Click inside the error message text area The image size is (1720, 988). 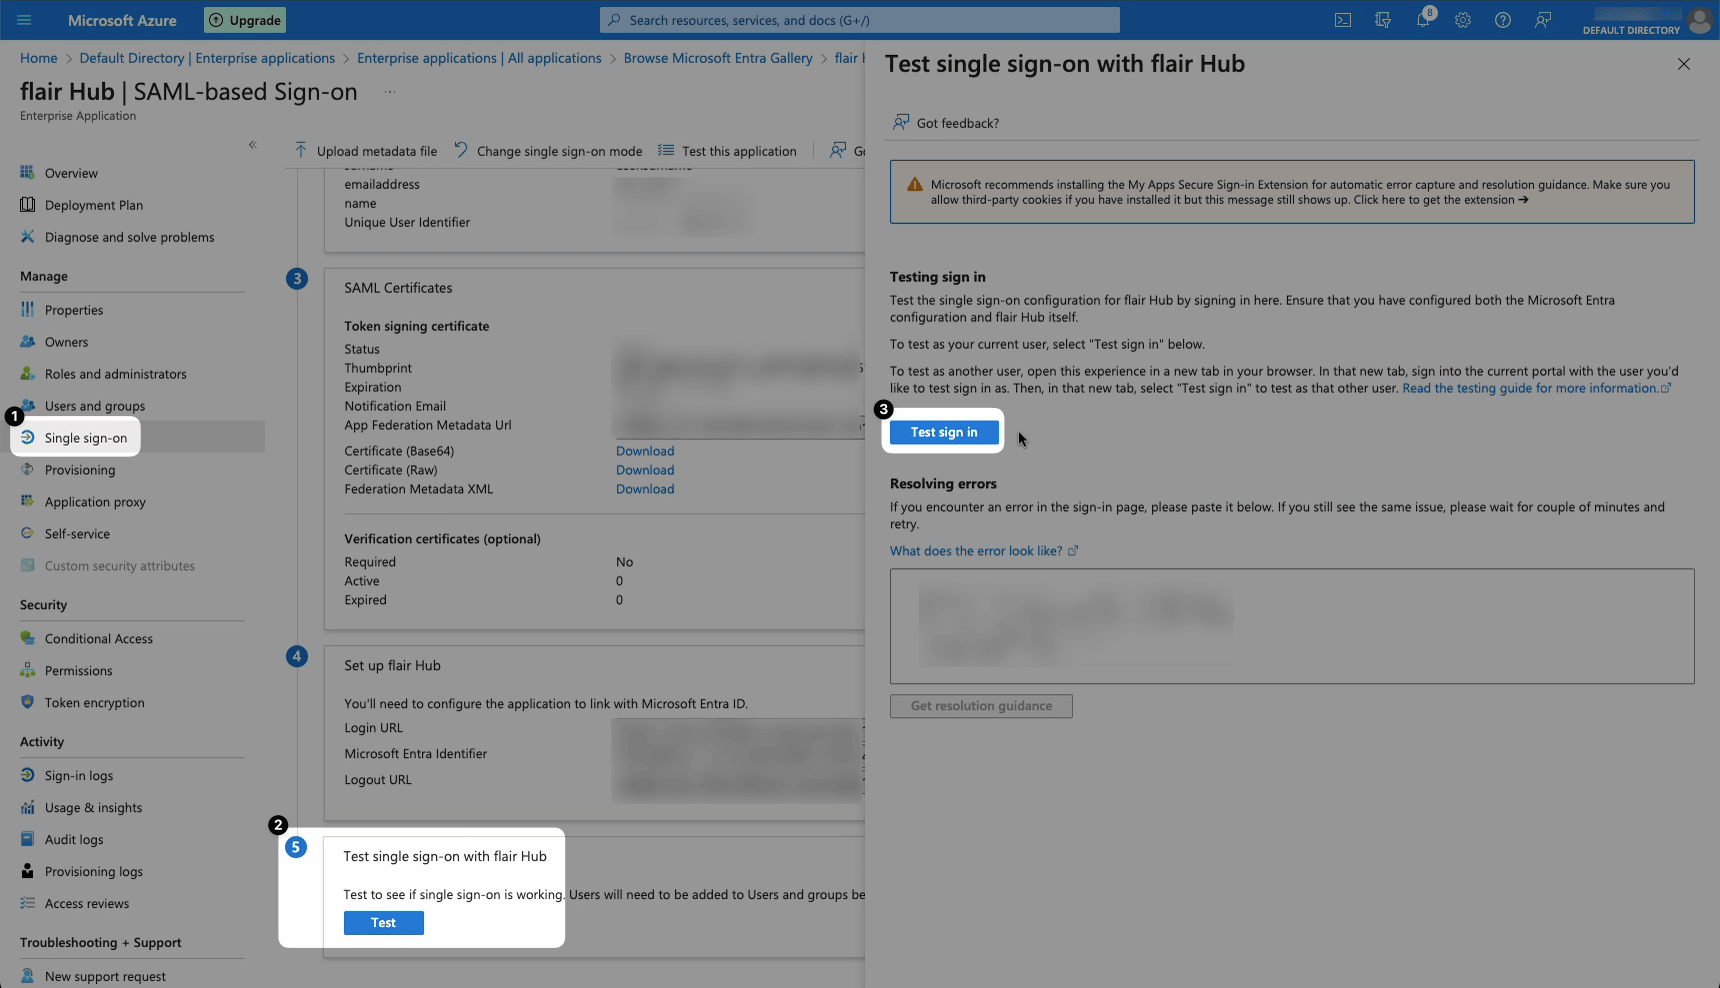click(1292, 626)
